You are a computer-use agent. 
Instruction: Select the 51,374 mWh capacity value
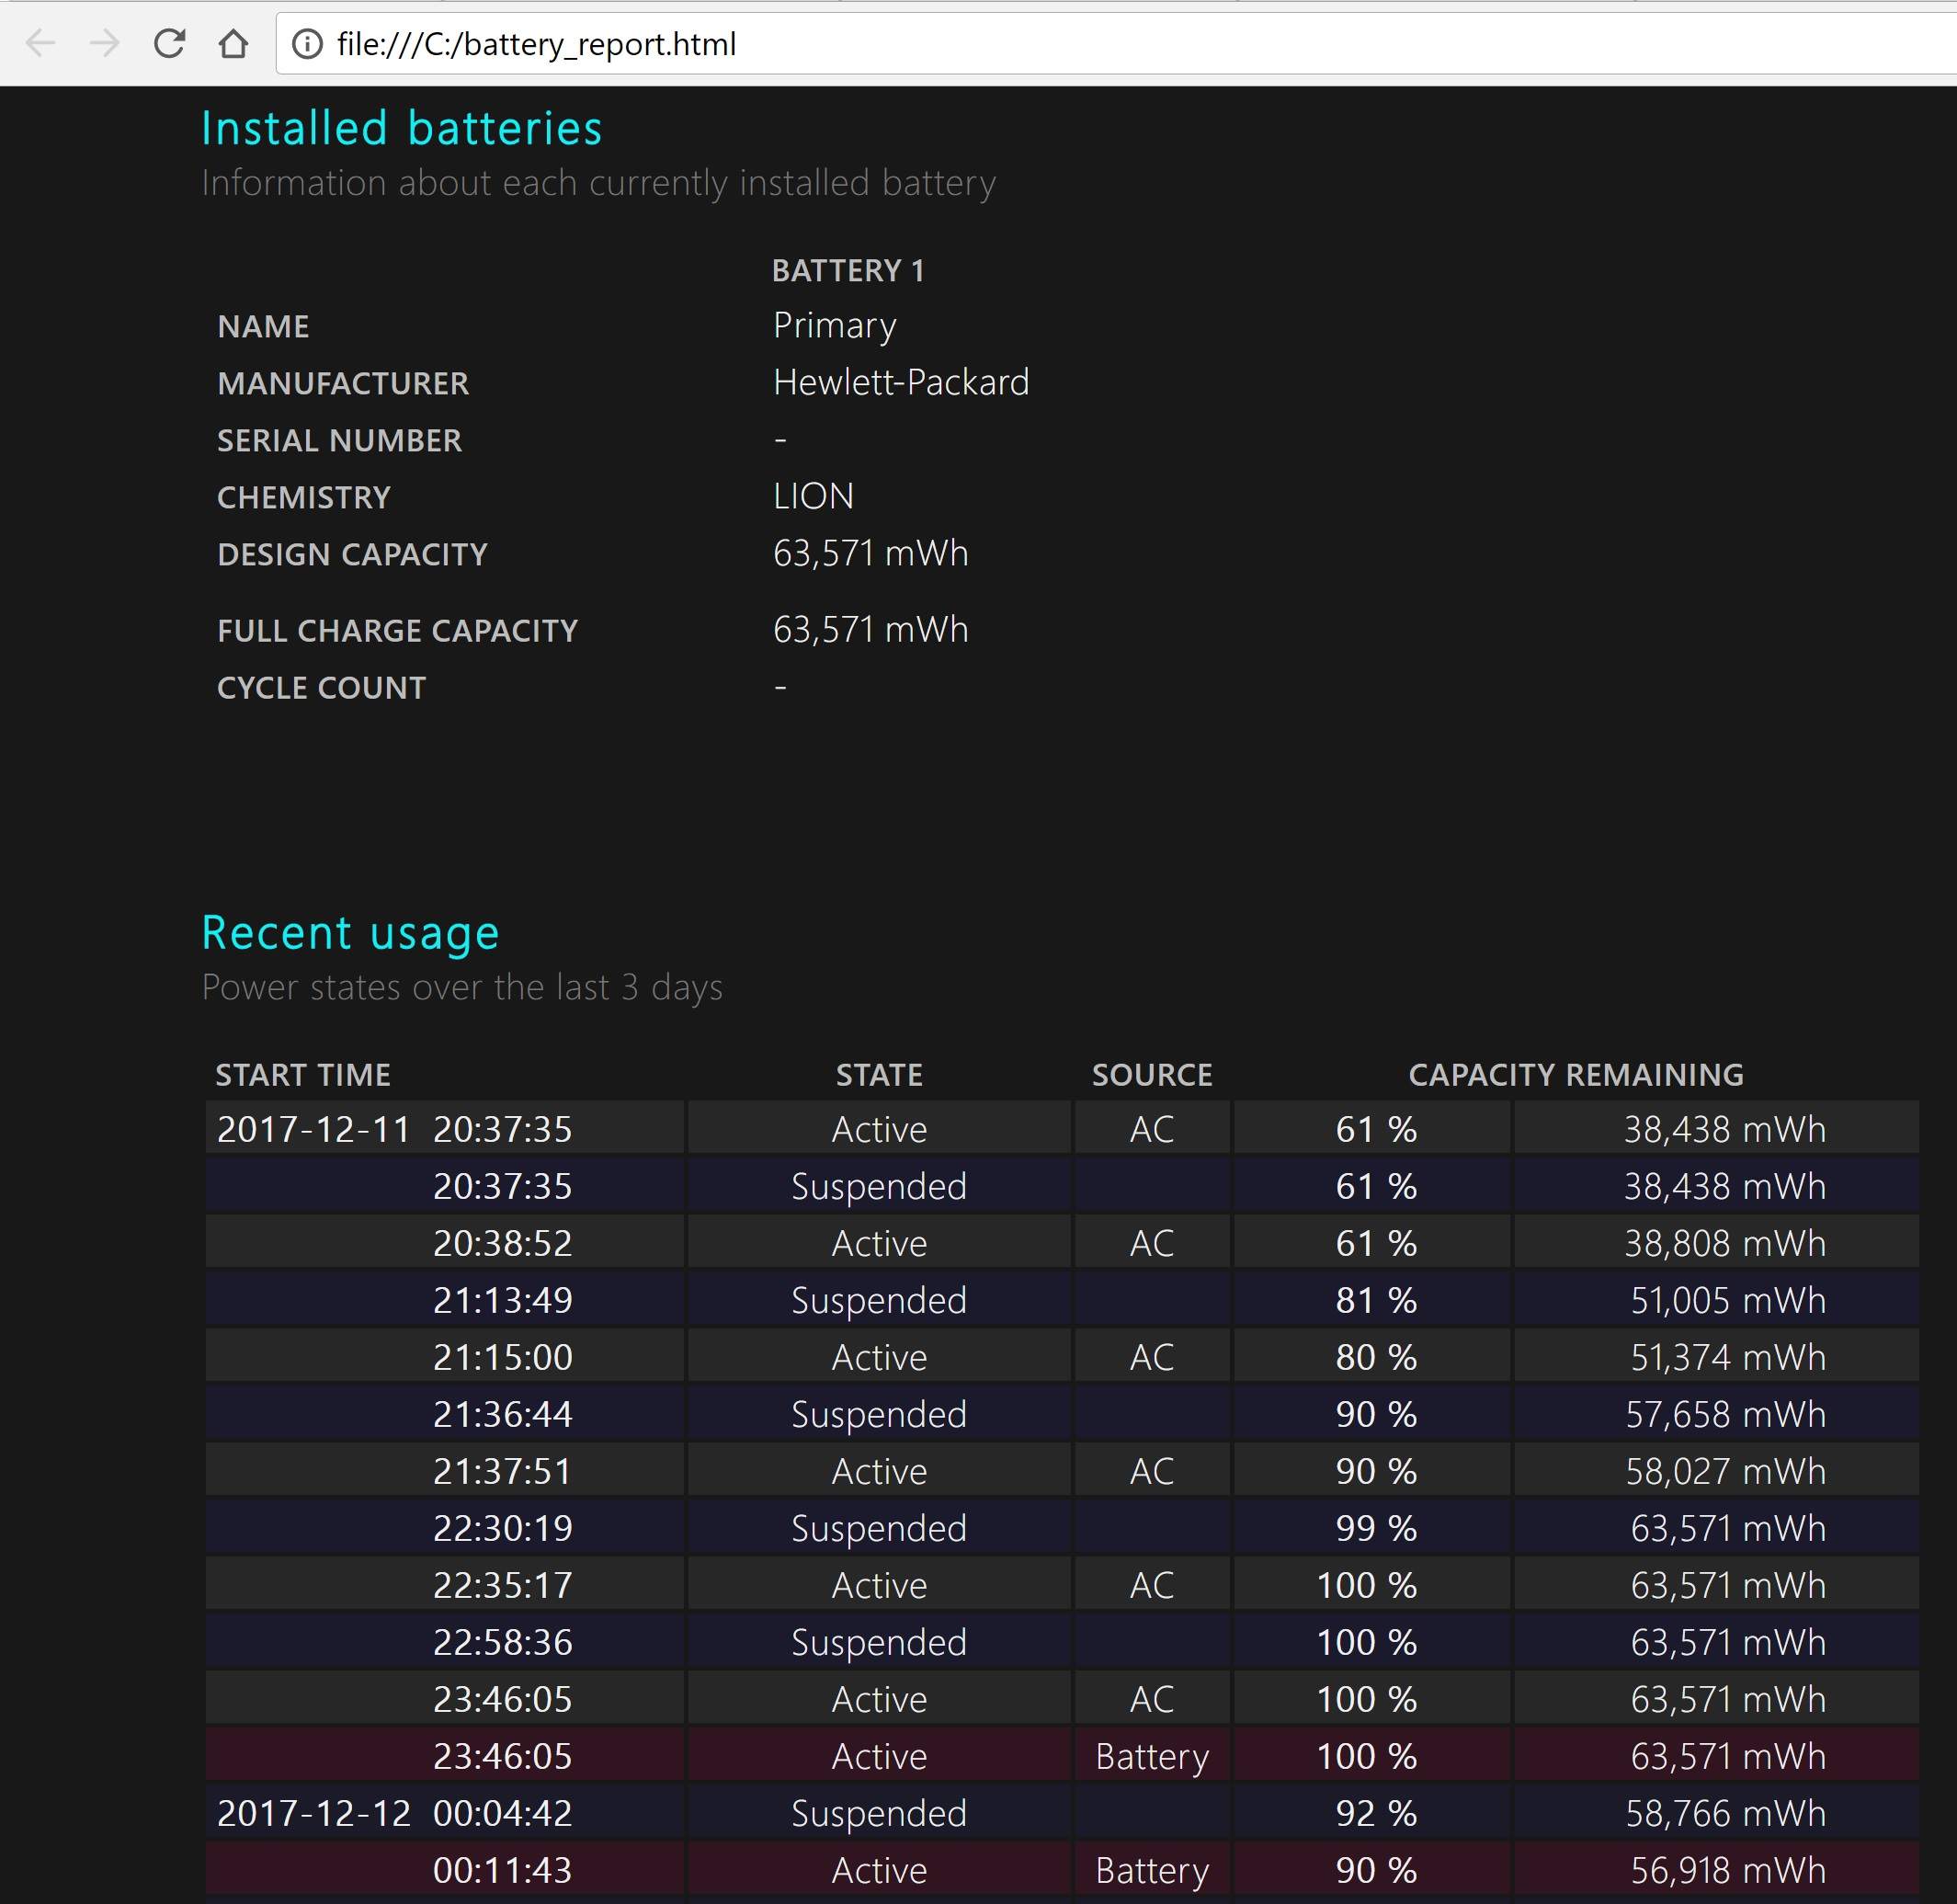pyautogui.click(x=1728, y=1357)
